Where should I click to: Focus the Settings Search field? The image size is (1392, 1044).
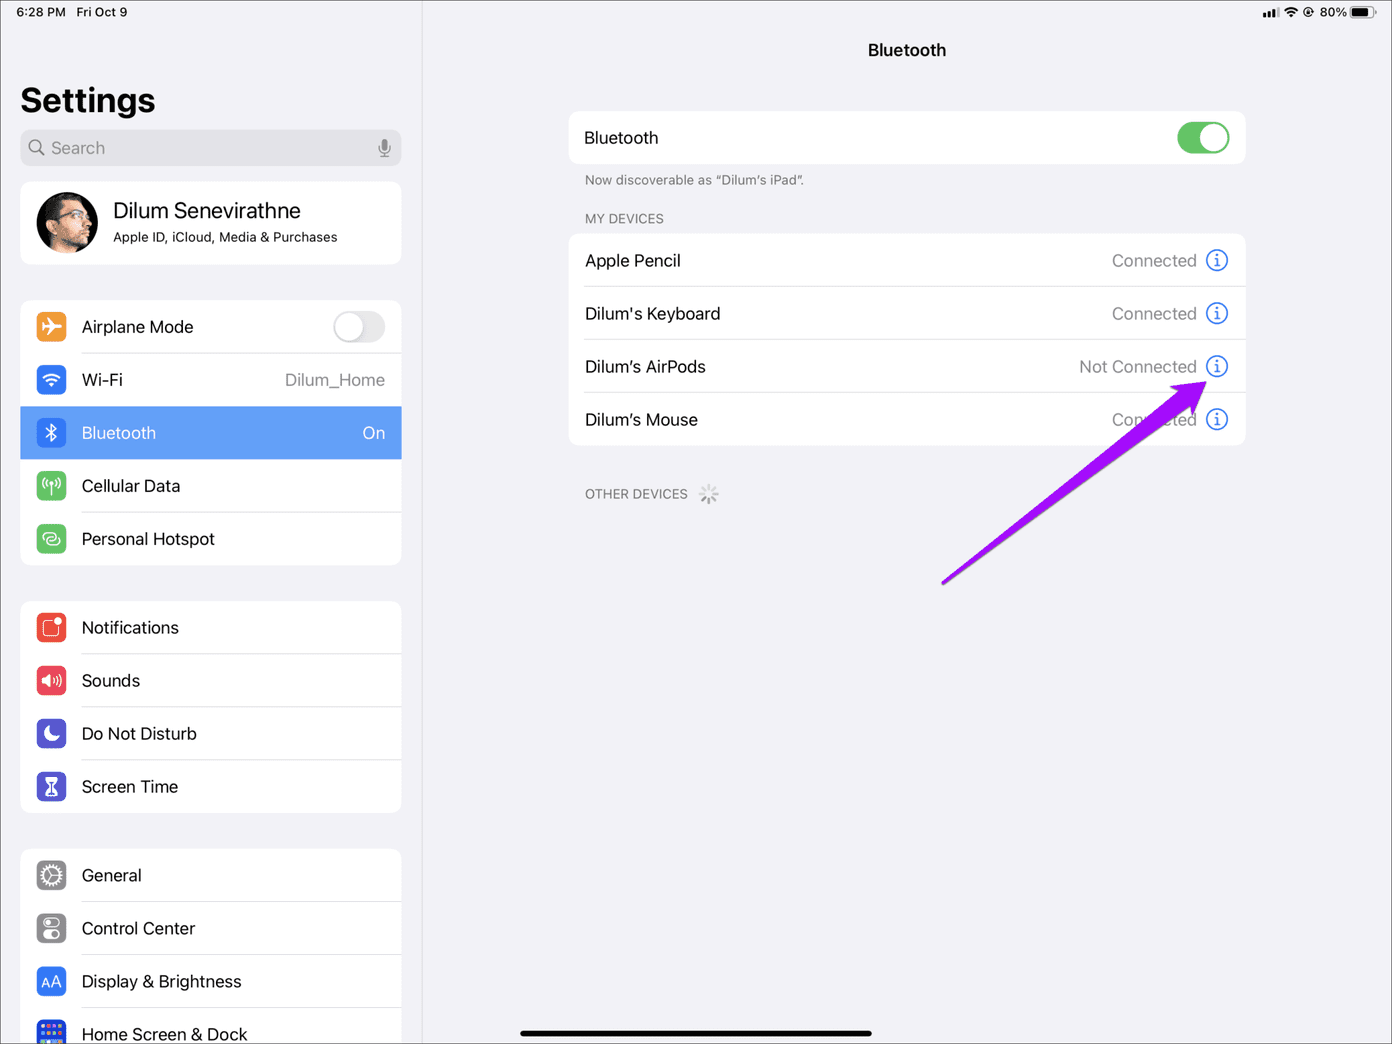click(211, 148)
